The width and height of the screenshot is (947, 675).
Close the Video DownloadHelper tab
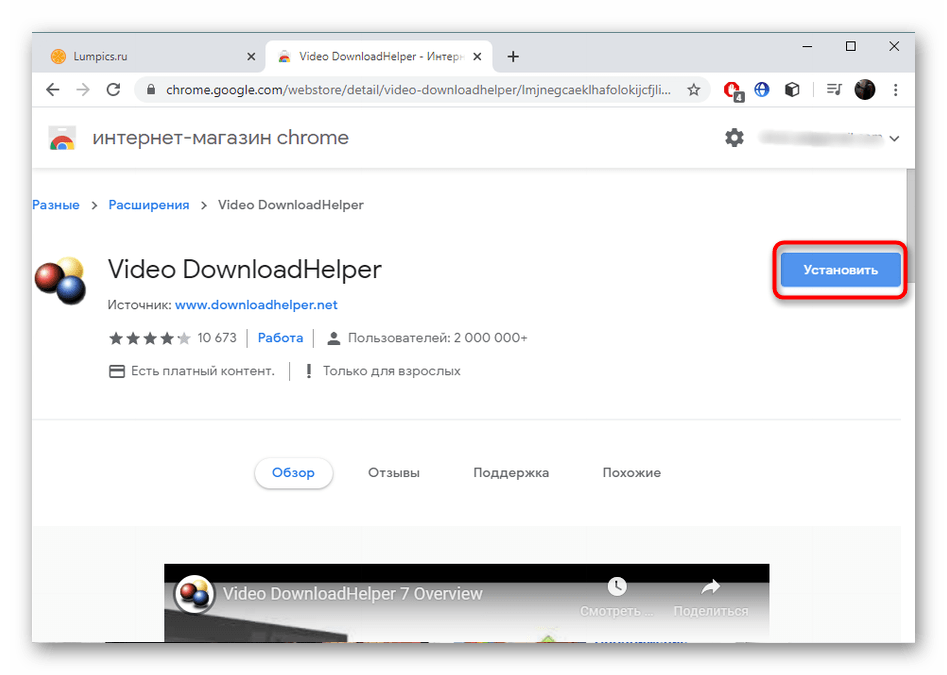click(477, 57)
